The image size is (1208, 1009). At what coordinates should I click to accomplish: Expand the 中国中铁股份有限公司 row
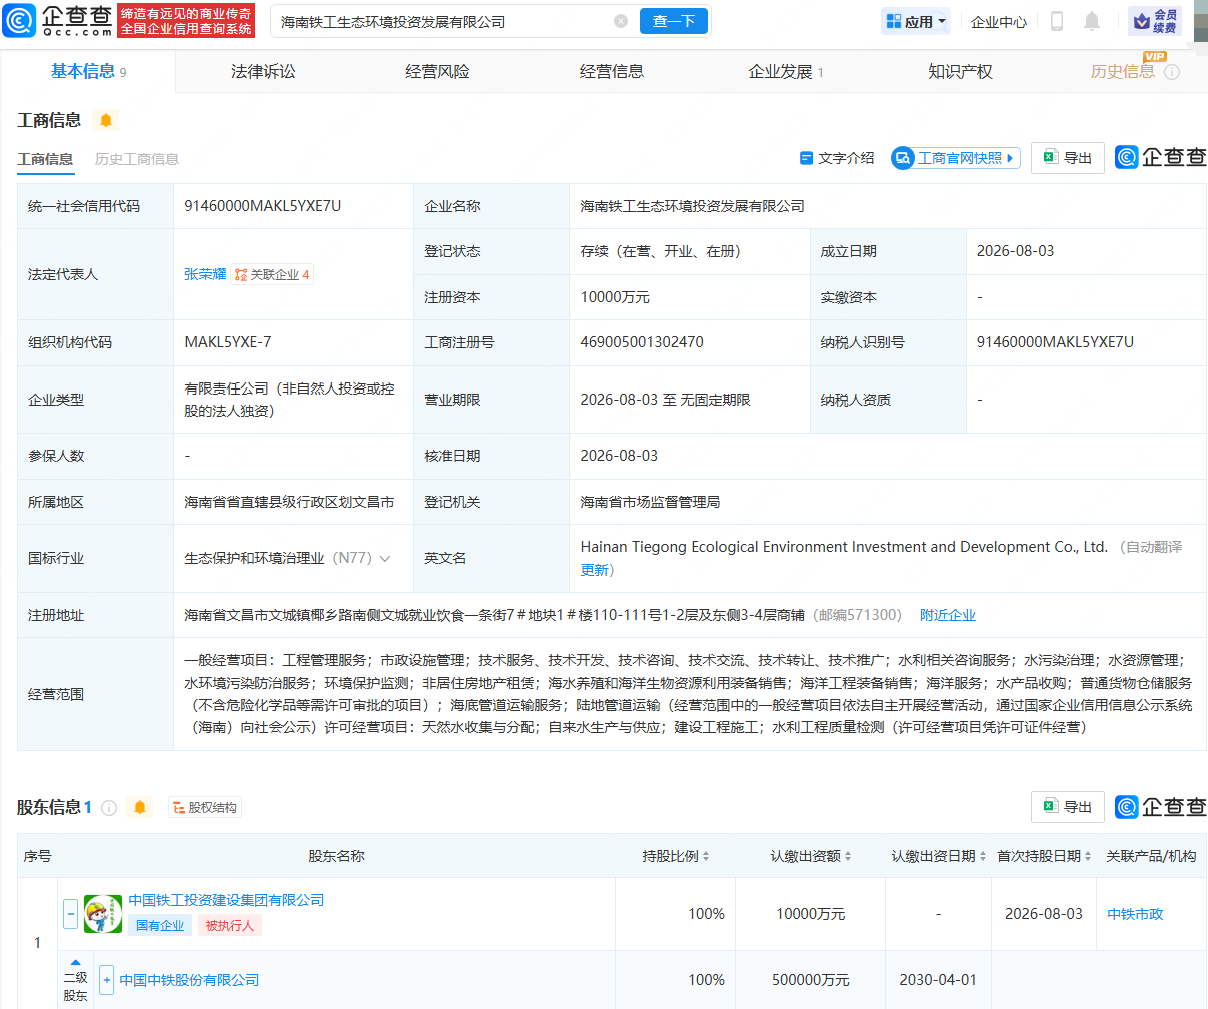click(x=107, y=979)
